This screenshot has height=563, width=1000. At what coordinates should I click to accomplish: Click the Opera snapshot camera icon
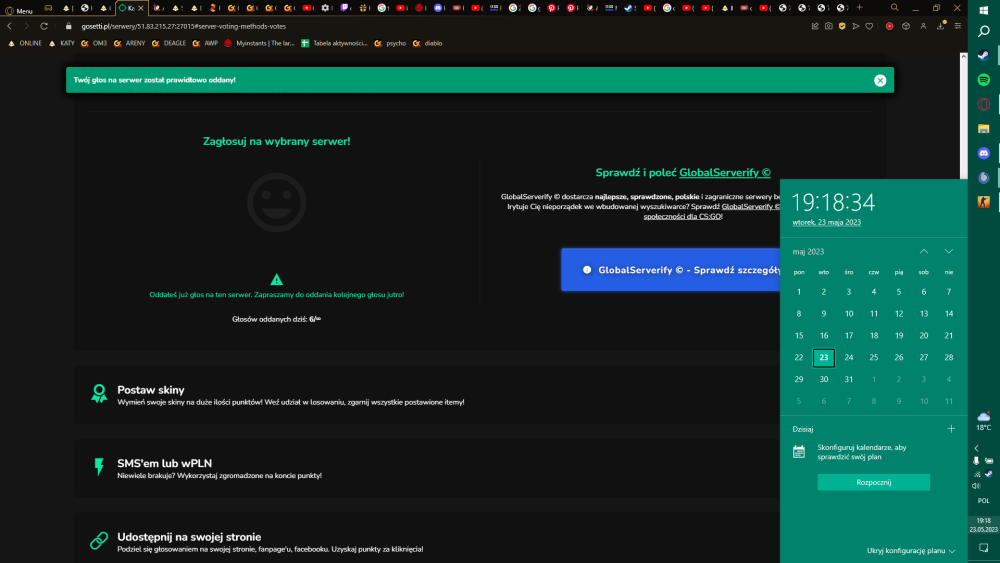pos(828,26)
